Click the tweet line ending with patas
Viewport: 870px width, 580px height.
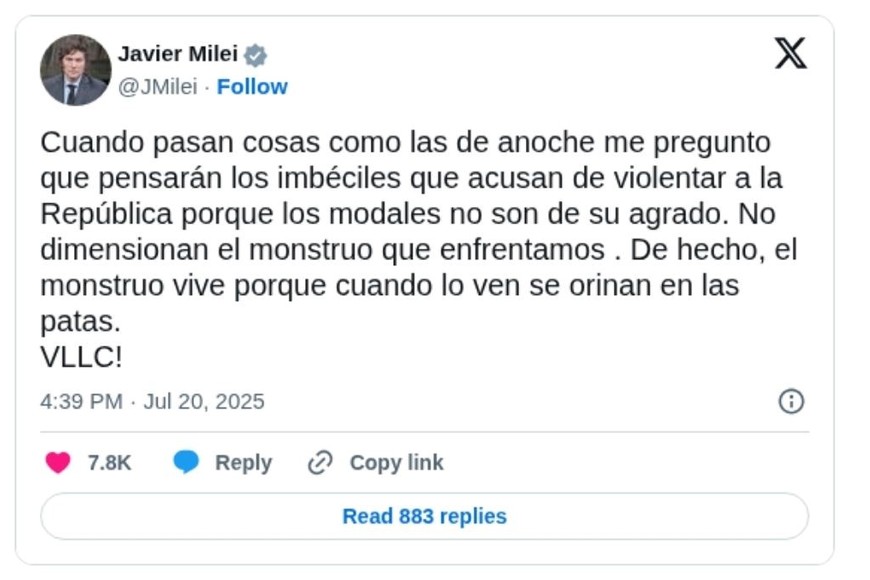tap(80, 322)
